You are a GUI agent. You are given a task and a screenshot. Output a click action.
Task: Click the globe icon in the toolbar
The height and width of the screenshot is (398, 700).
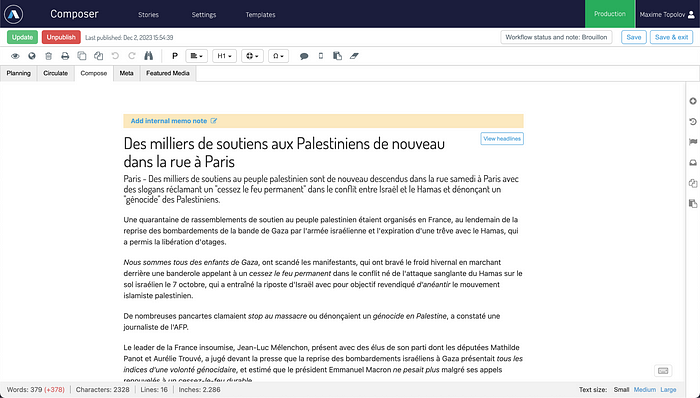(x=32, y=56)
